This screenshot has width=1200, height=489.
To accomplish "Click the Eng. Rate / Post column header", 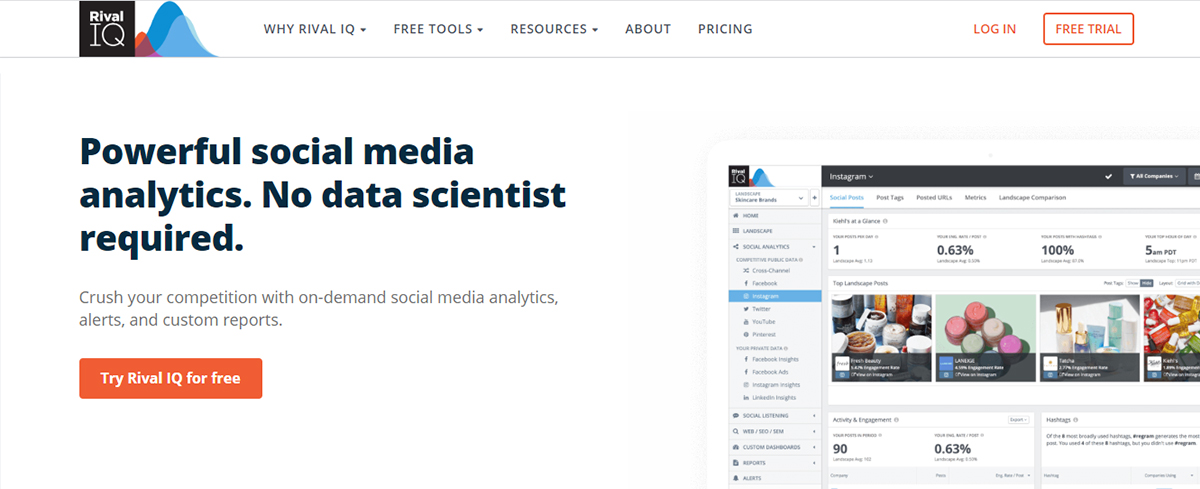I will (x=1010, y=475).
